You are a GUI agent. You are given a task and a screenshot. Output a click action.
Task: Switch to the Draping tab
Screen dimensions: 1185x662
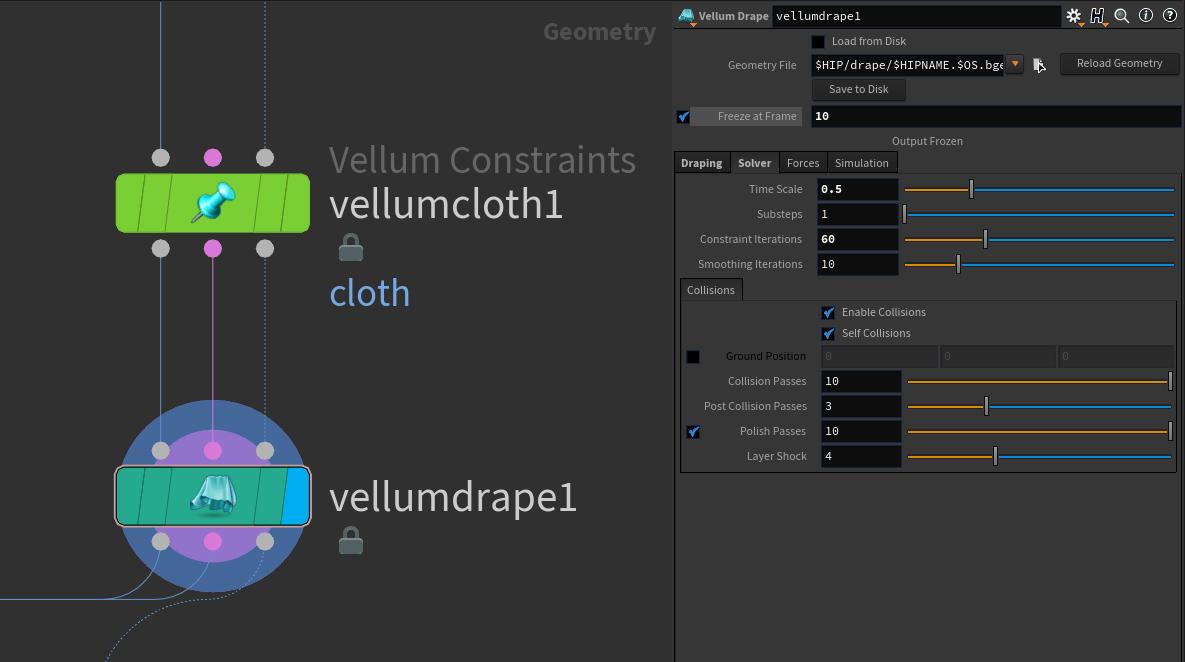(x=701, y=162)
